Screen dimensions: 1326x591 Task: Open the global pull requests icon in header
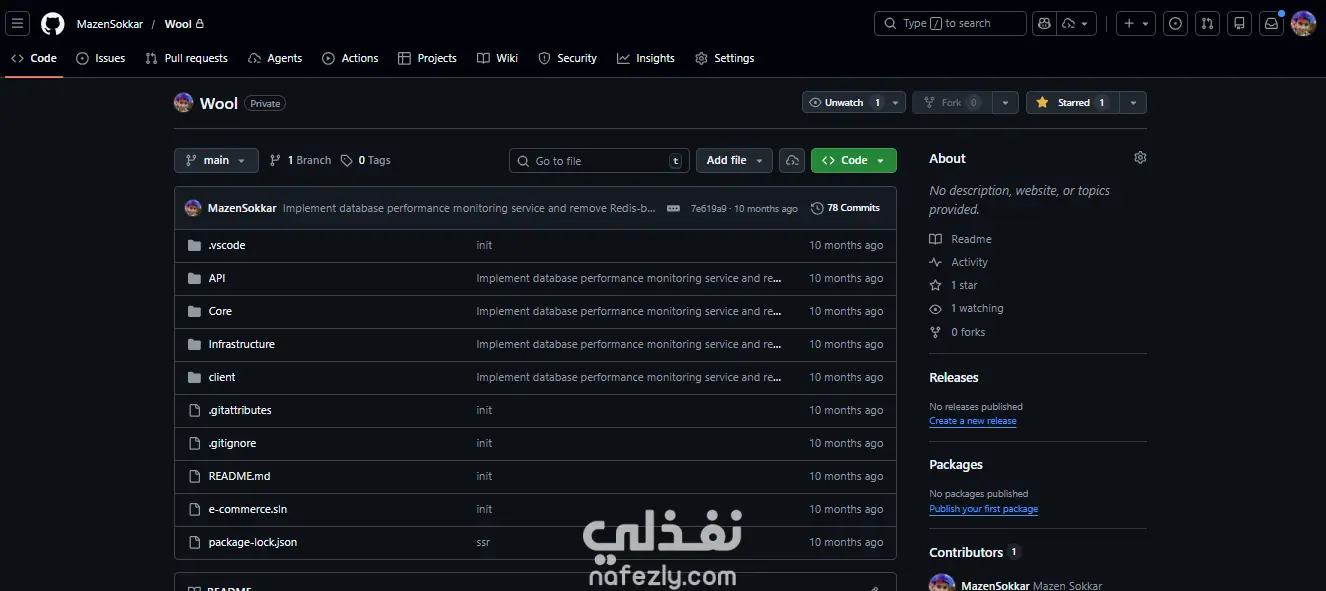point(1208,24)
